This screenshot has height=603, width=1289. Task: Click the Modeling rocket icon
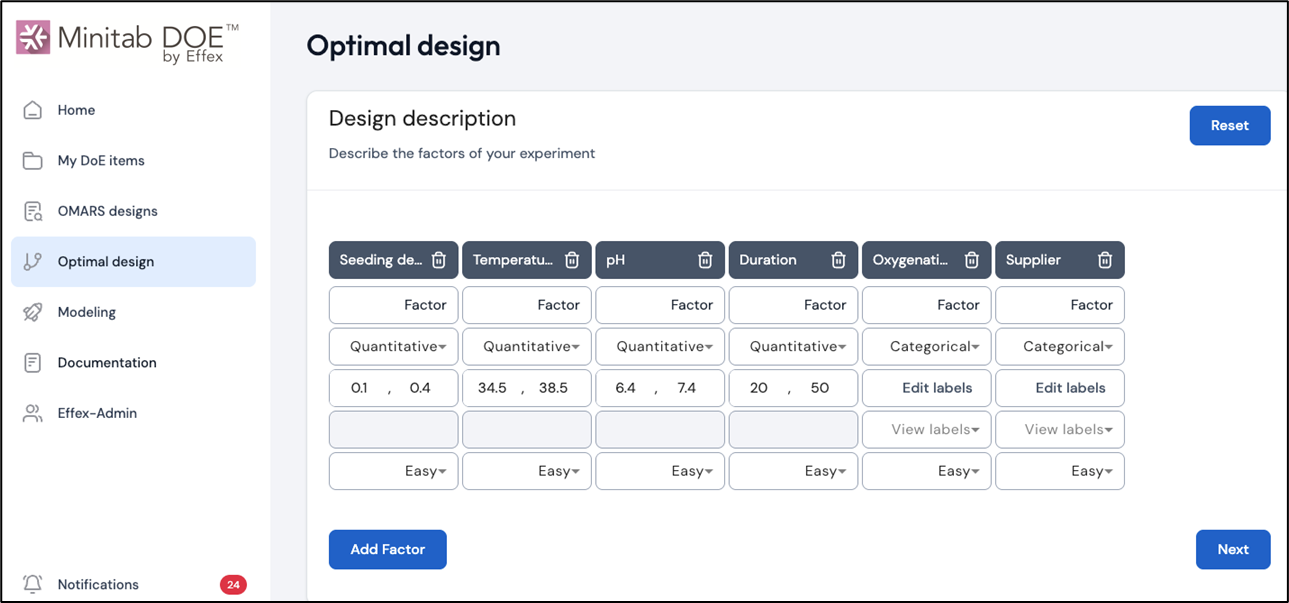click(x=33, y=312)
